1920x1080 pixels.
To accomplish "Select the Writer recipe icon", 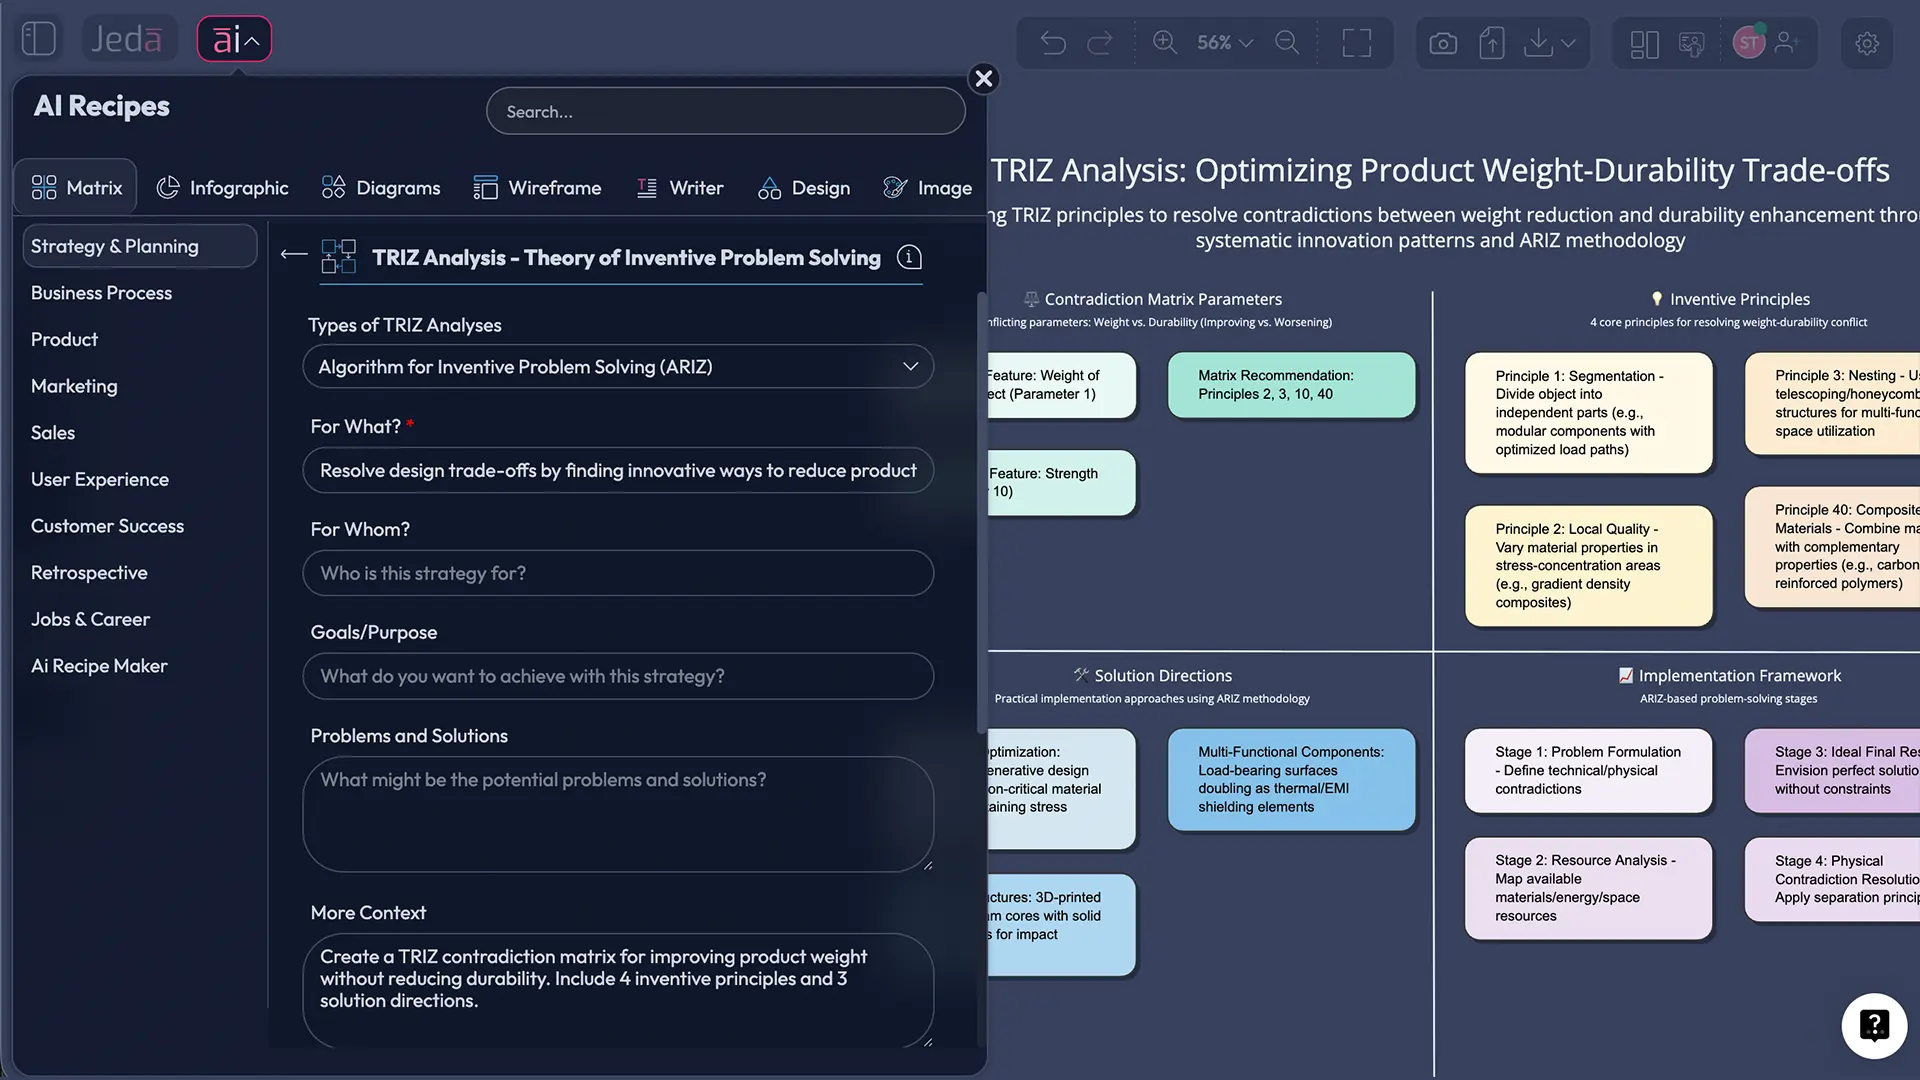I will pyautogui.click(x=645, y=187).
